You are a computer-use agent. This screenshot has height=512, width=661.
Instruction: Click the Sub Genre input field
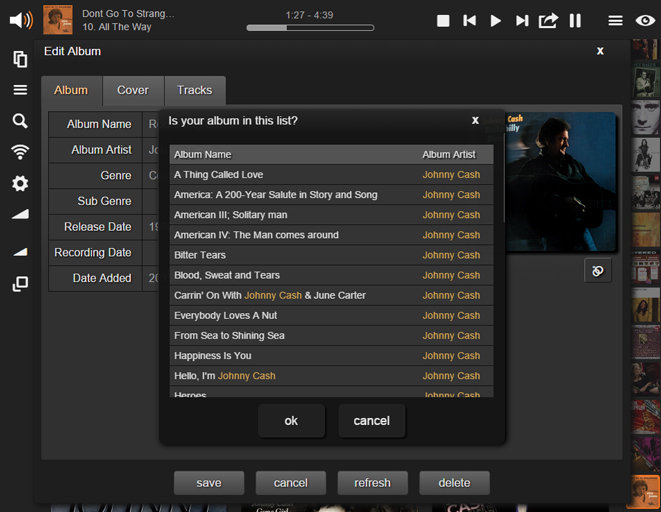coord(151,201)
